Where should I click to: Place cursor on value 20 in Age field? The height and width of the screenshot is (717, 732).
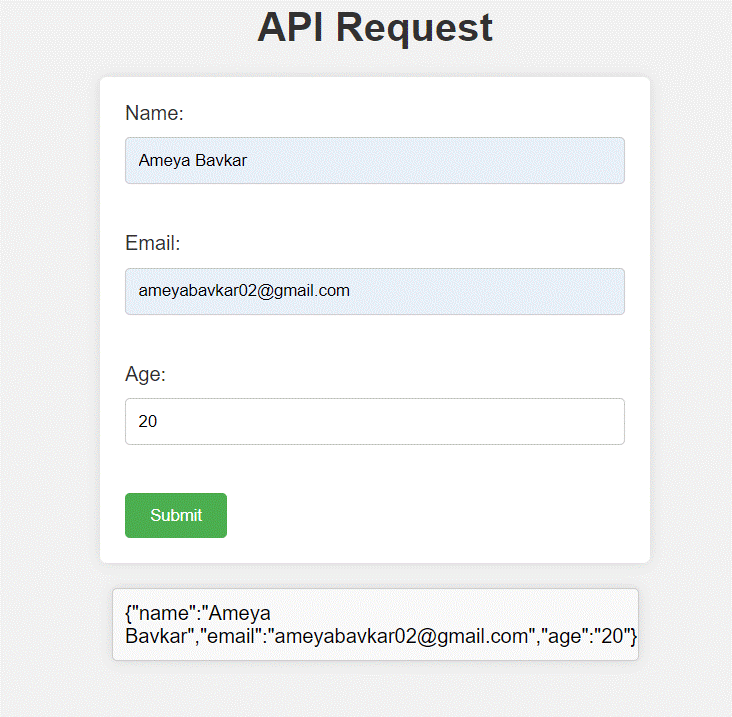click(148, 422)
